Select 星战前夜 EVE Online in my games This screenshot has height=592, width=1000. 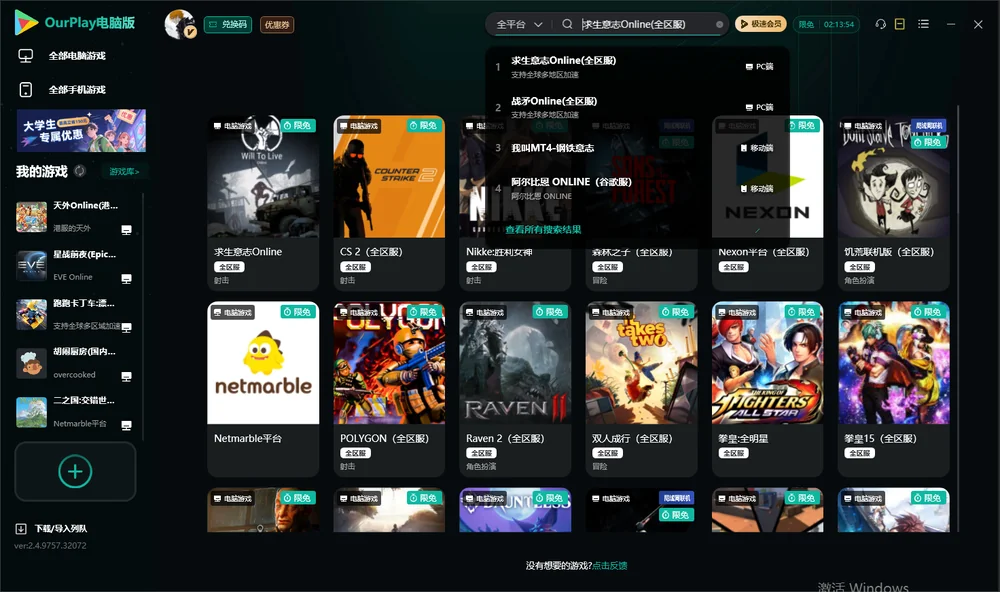pos(75,265)
